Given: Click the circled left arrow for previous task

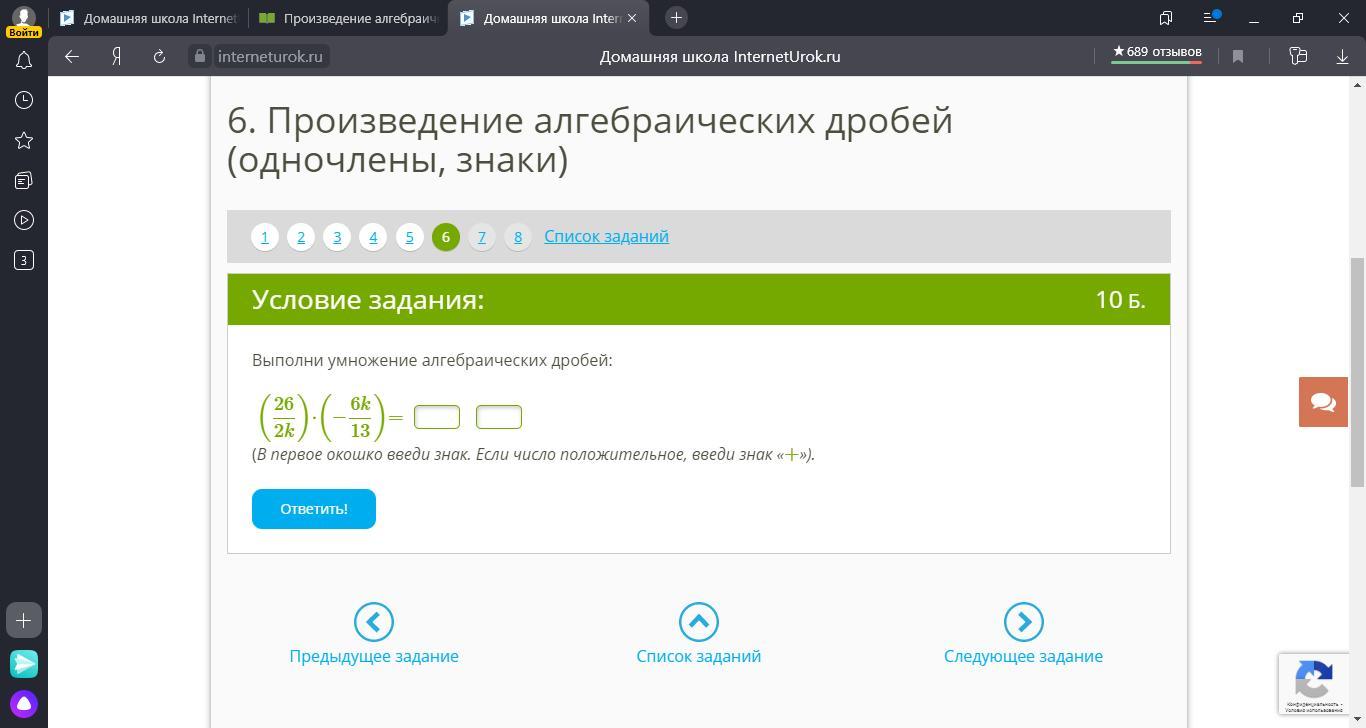Looking at the screenshot, I should click(x=374, y=622).
